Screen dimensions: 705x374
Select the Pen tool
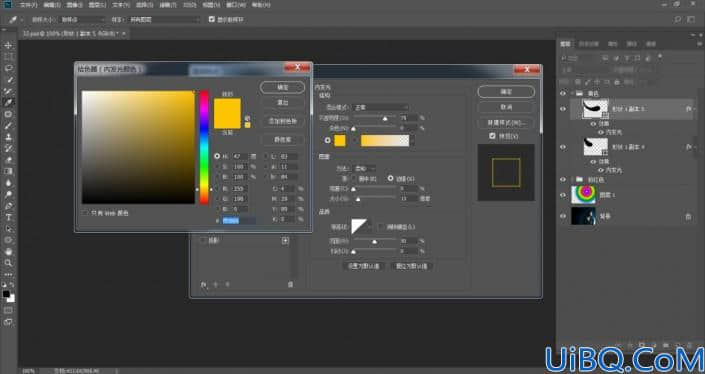[8, 206]
